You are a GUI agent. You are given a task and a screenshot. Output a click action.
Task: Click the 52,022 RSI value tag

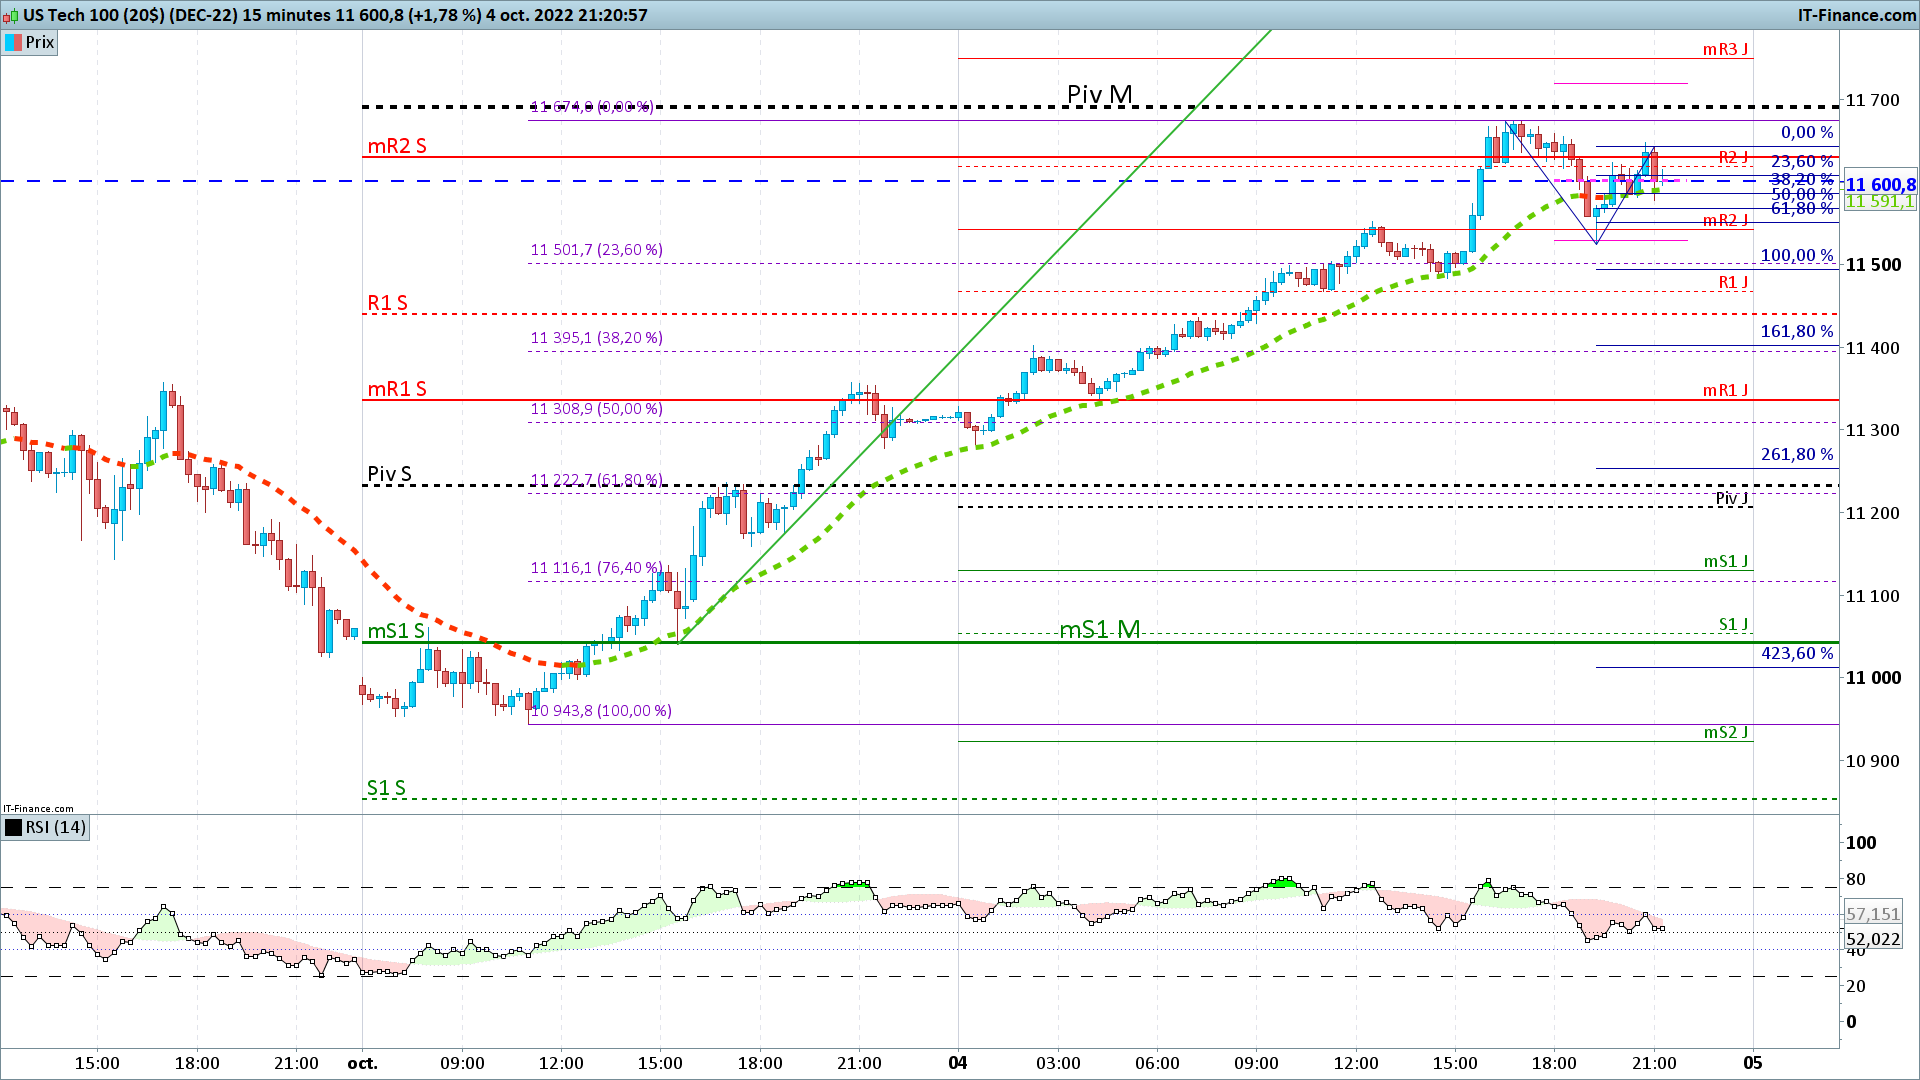pos(1872,939)
